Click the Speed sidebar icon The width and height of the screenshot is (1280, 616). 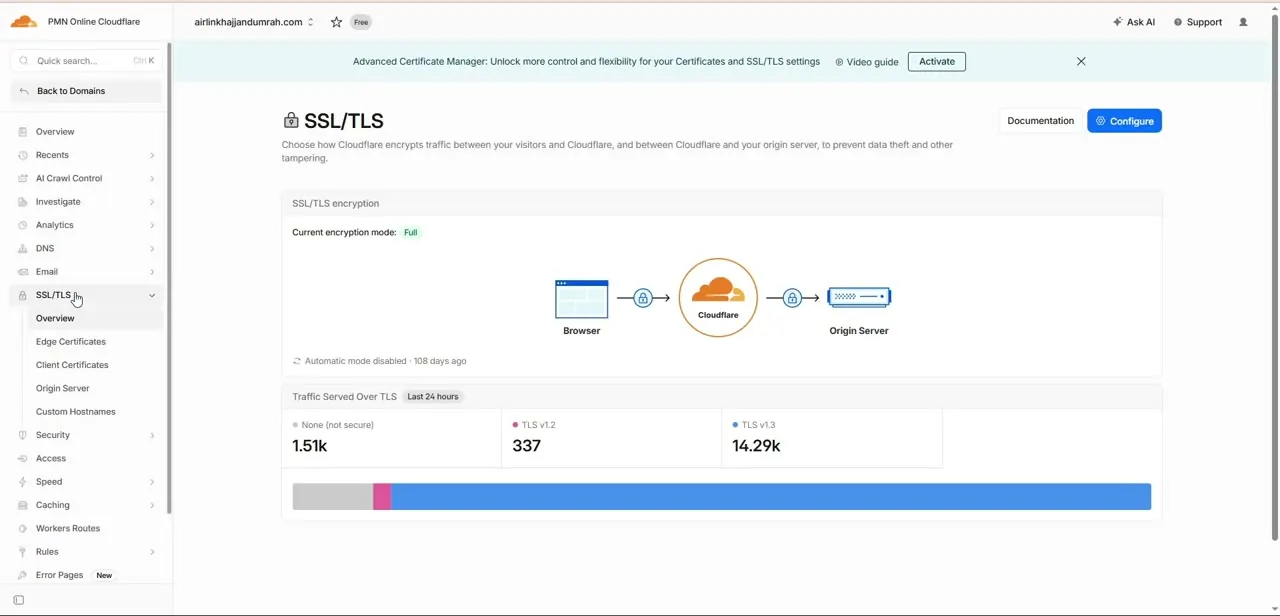[x=23, y=482]
